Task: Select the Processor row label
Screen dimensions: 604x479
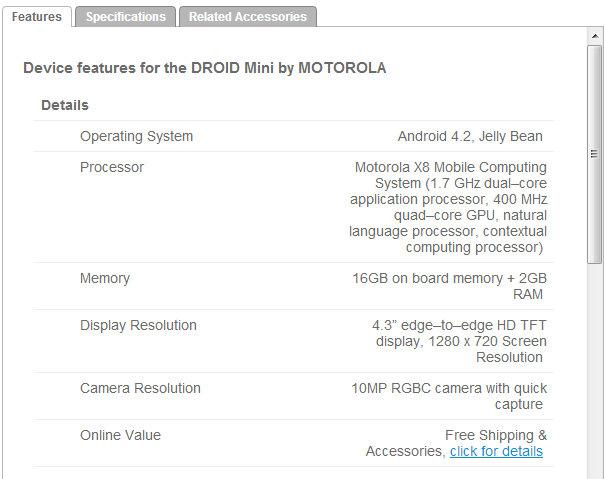Action: [x=112, y=167]
